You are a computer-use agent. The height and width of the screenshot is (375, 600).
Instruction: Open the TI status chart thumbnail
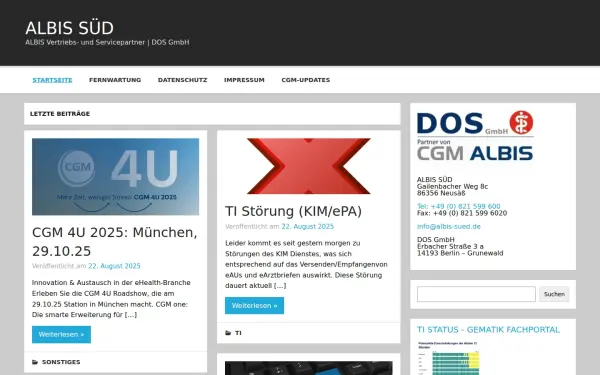448,358
